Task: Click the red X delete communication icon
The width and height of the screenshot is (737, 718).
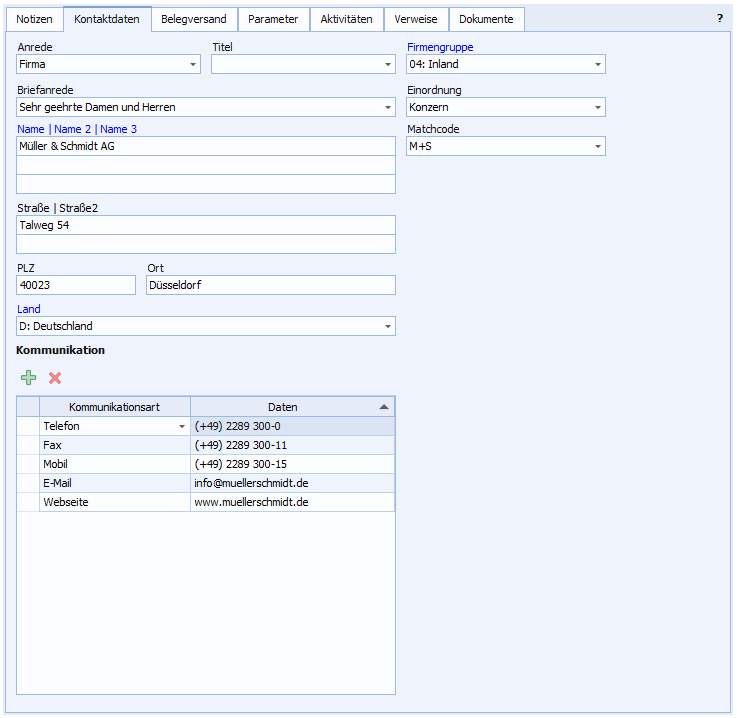Action: 55,378
